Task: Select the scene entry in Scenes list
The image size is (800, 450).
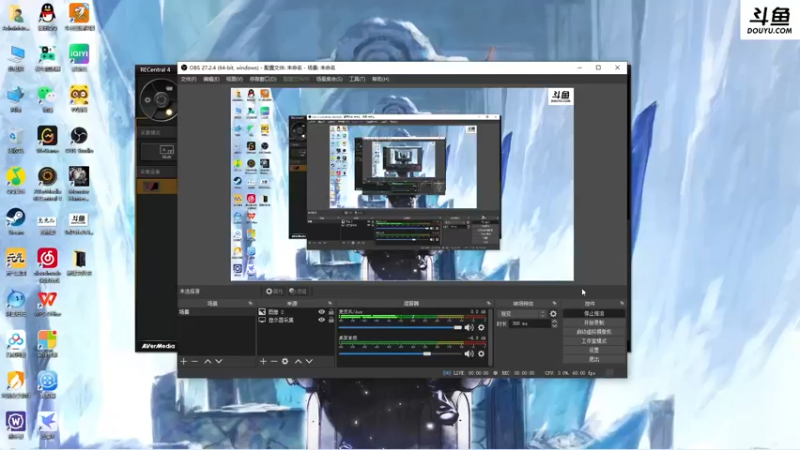Action: click(x=216, y=312)
